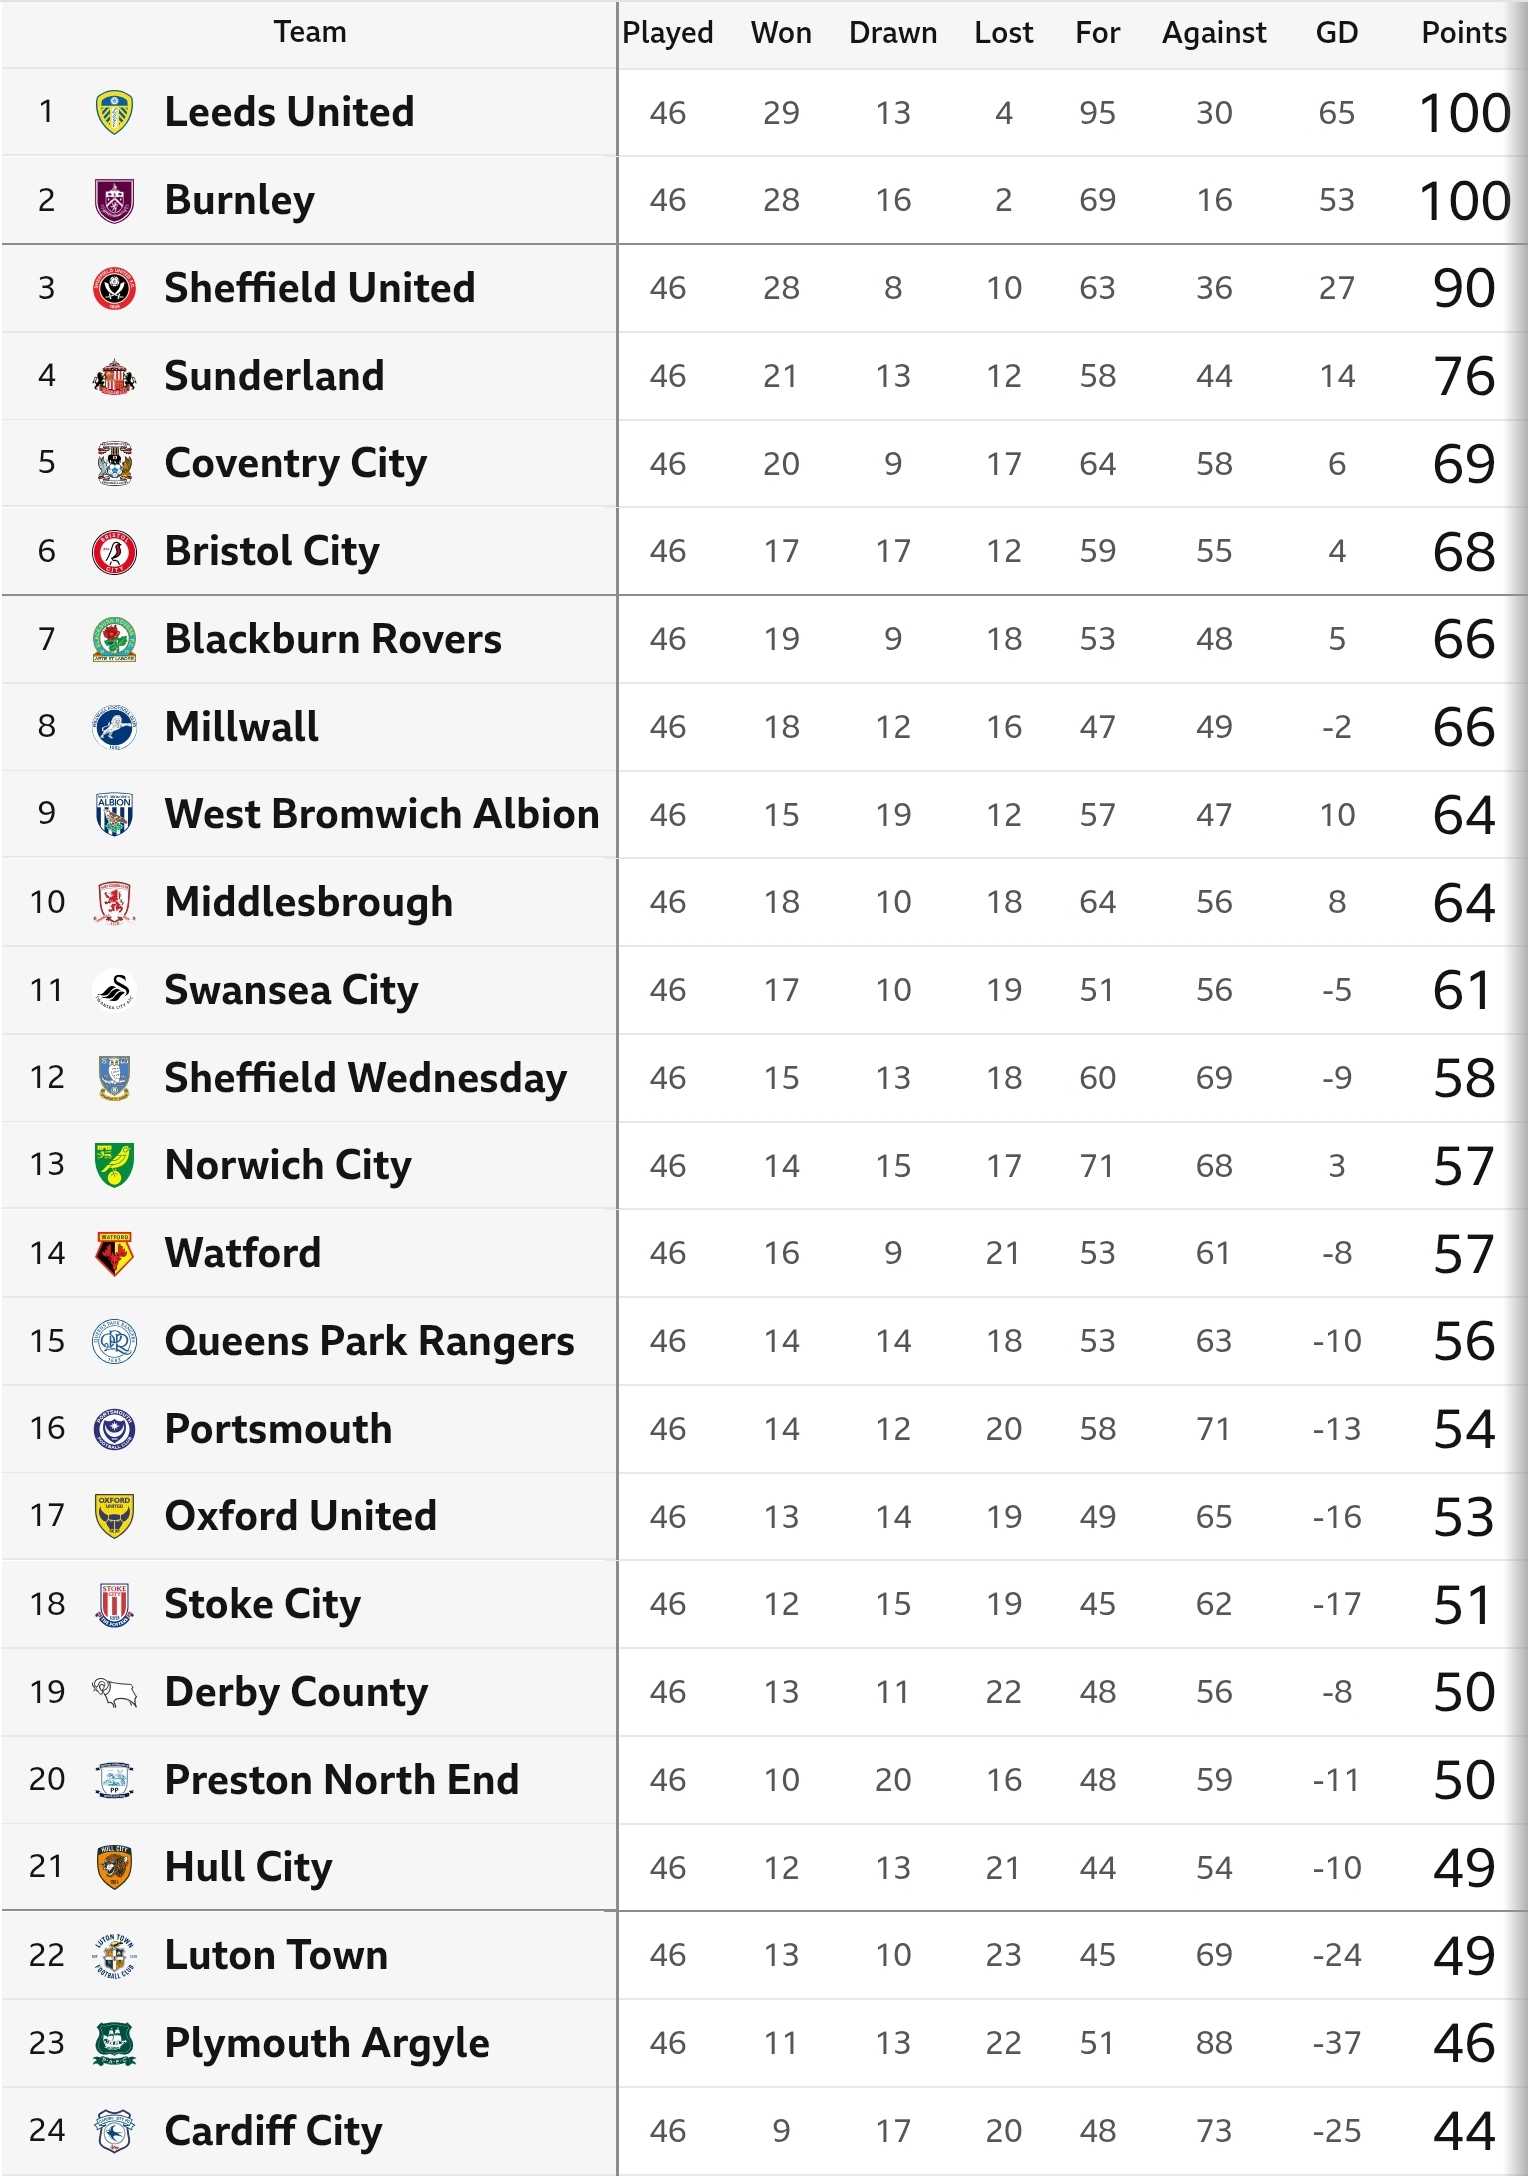This screenshot has width=1528, height=2176.
Task: Click the GD column header
Action: click(1337, 33)
